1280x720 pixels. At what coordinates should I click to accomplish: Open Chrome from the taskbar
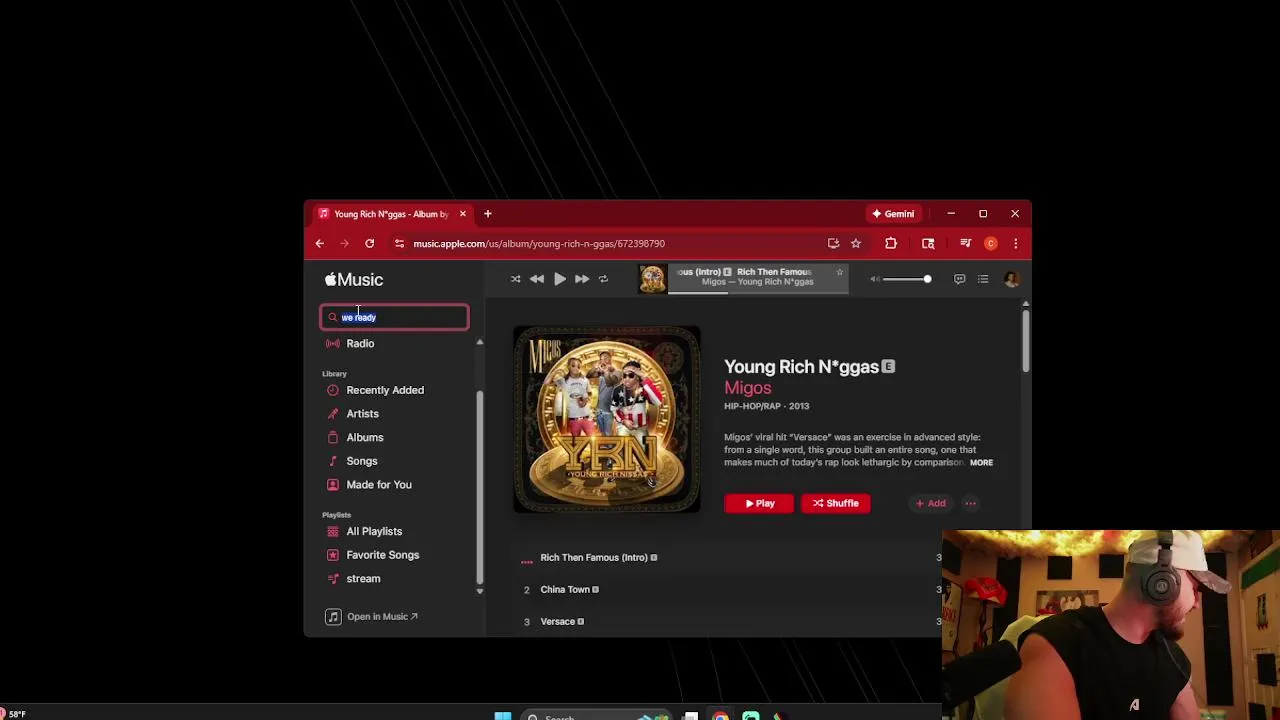pyautogui.click(x=720, y=716)
